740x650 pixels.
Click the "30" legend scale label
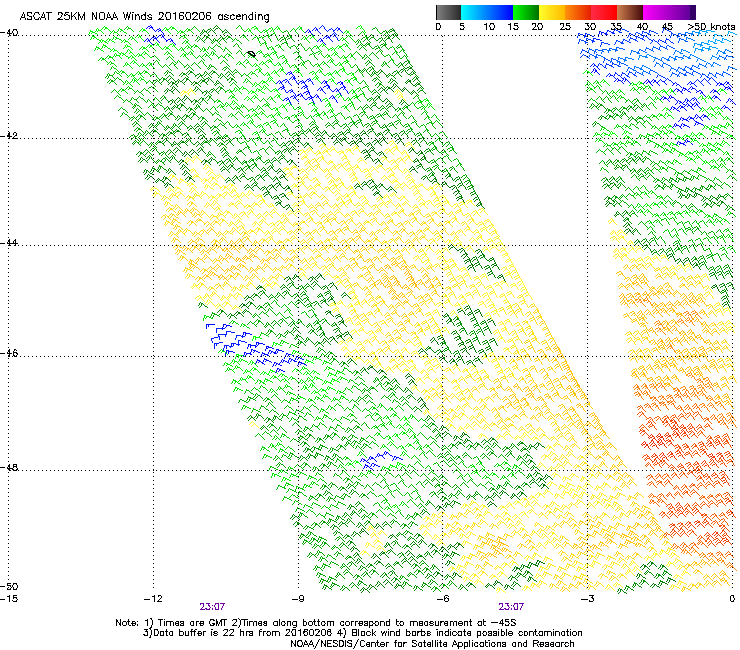[590, 27]
